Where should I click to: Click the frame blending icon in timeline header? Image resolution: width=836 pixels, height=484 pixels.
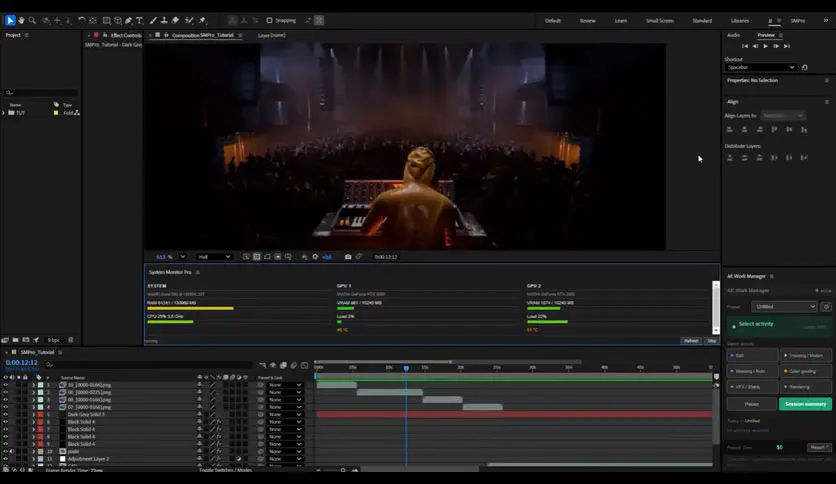tap(283, 365)
